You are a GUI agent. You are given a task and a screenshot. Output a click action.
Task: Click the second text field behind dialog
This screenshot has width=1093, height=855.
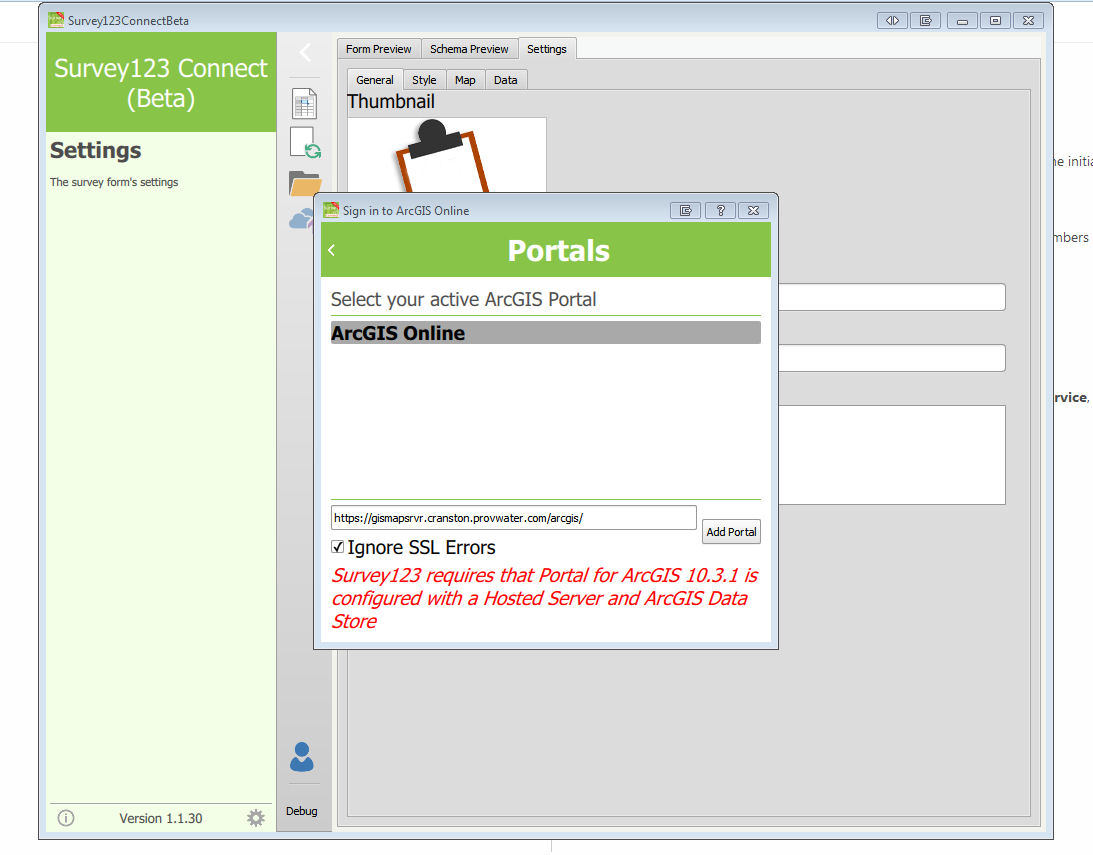pyautogui.click(x=892, y=357)
